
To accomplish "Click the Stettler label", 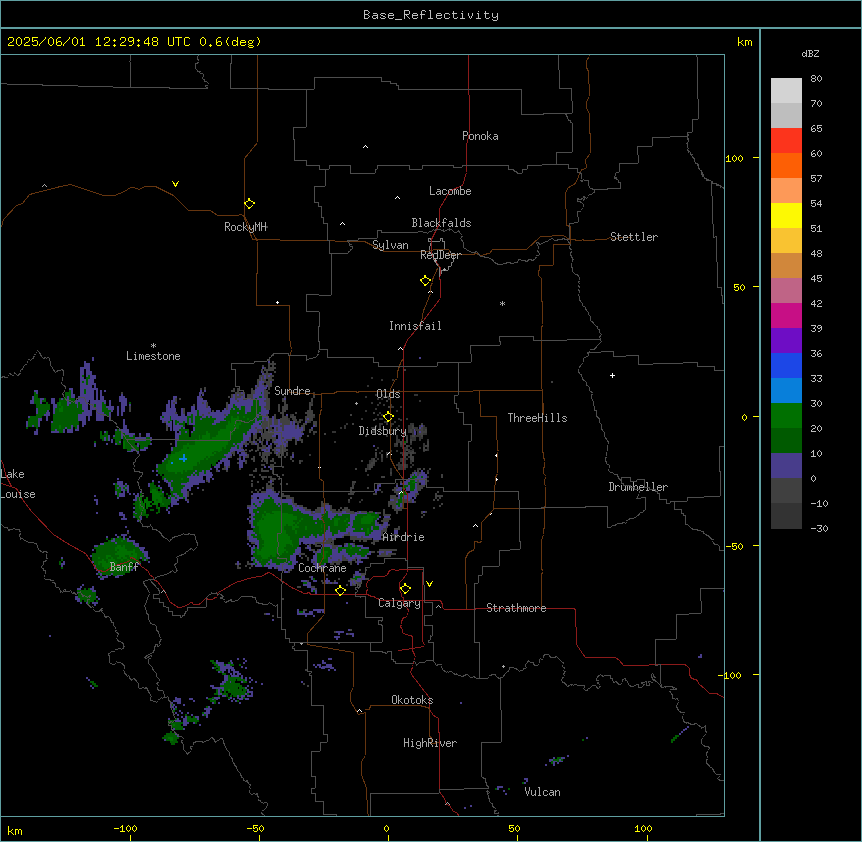I will point(634,237).
